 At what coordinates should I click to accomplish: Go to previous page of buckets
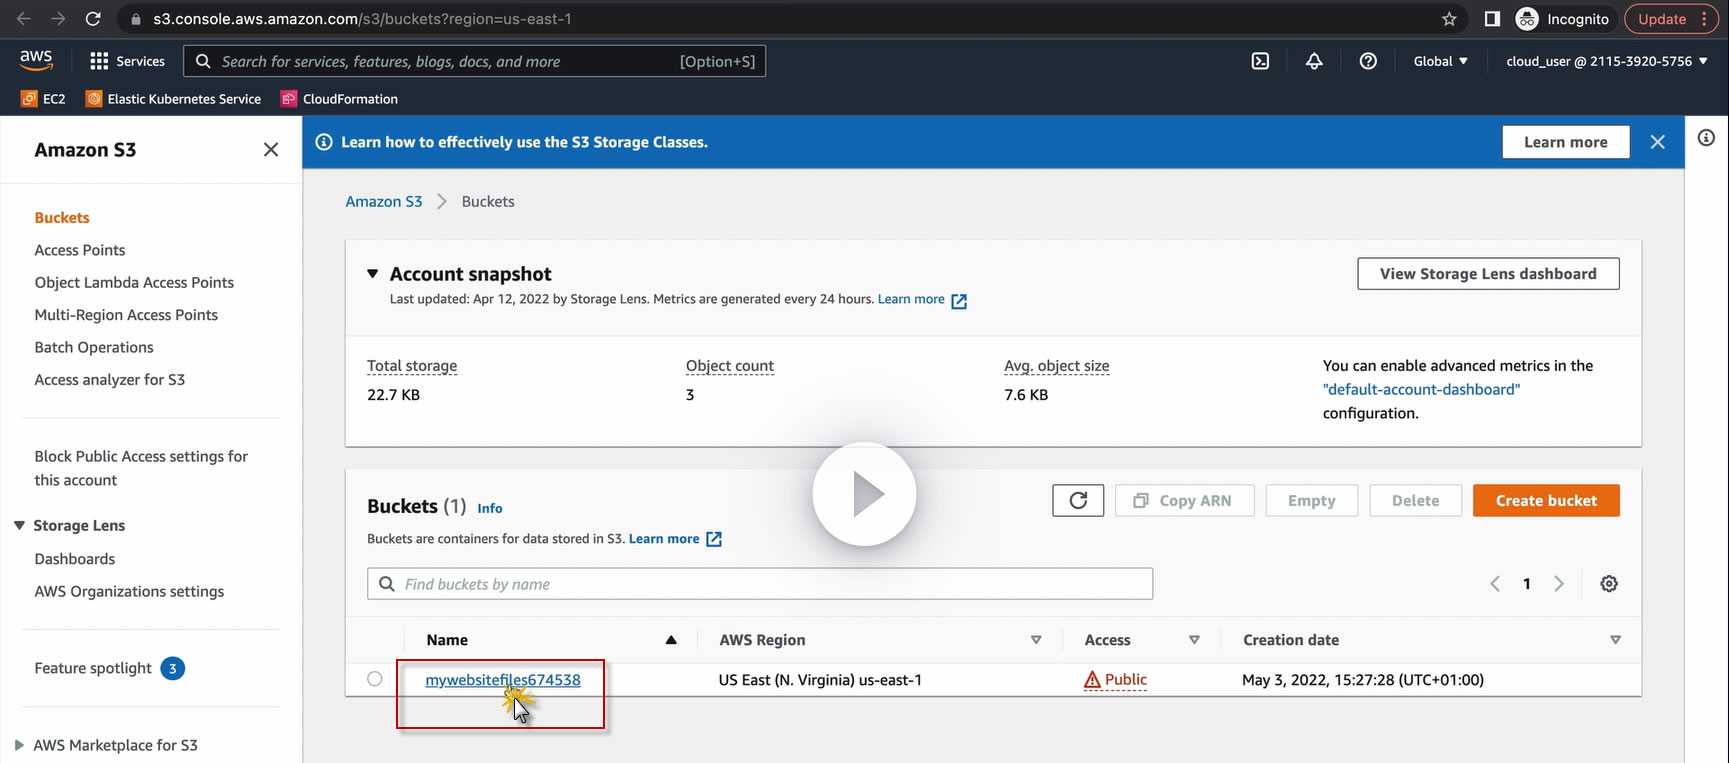click(1495, 584)
